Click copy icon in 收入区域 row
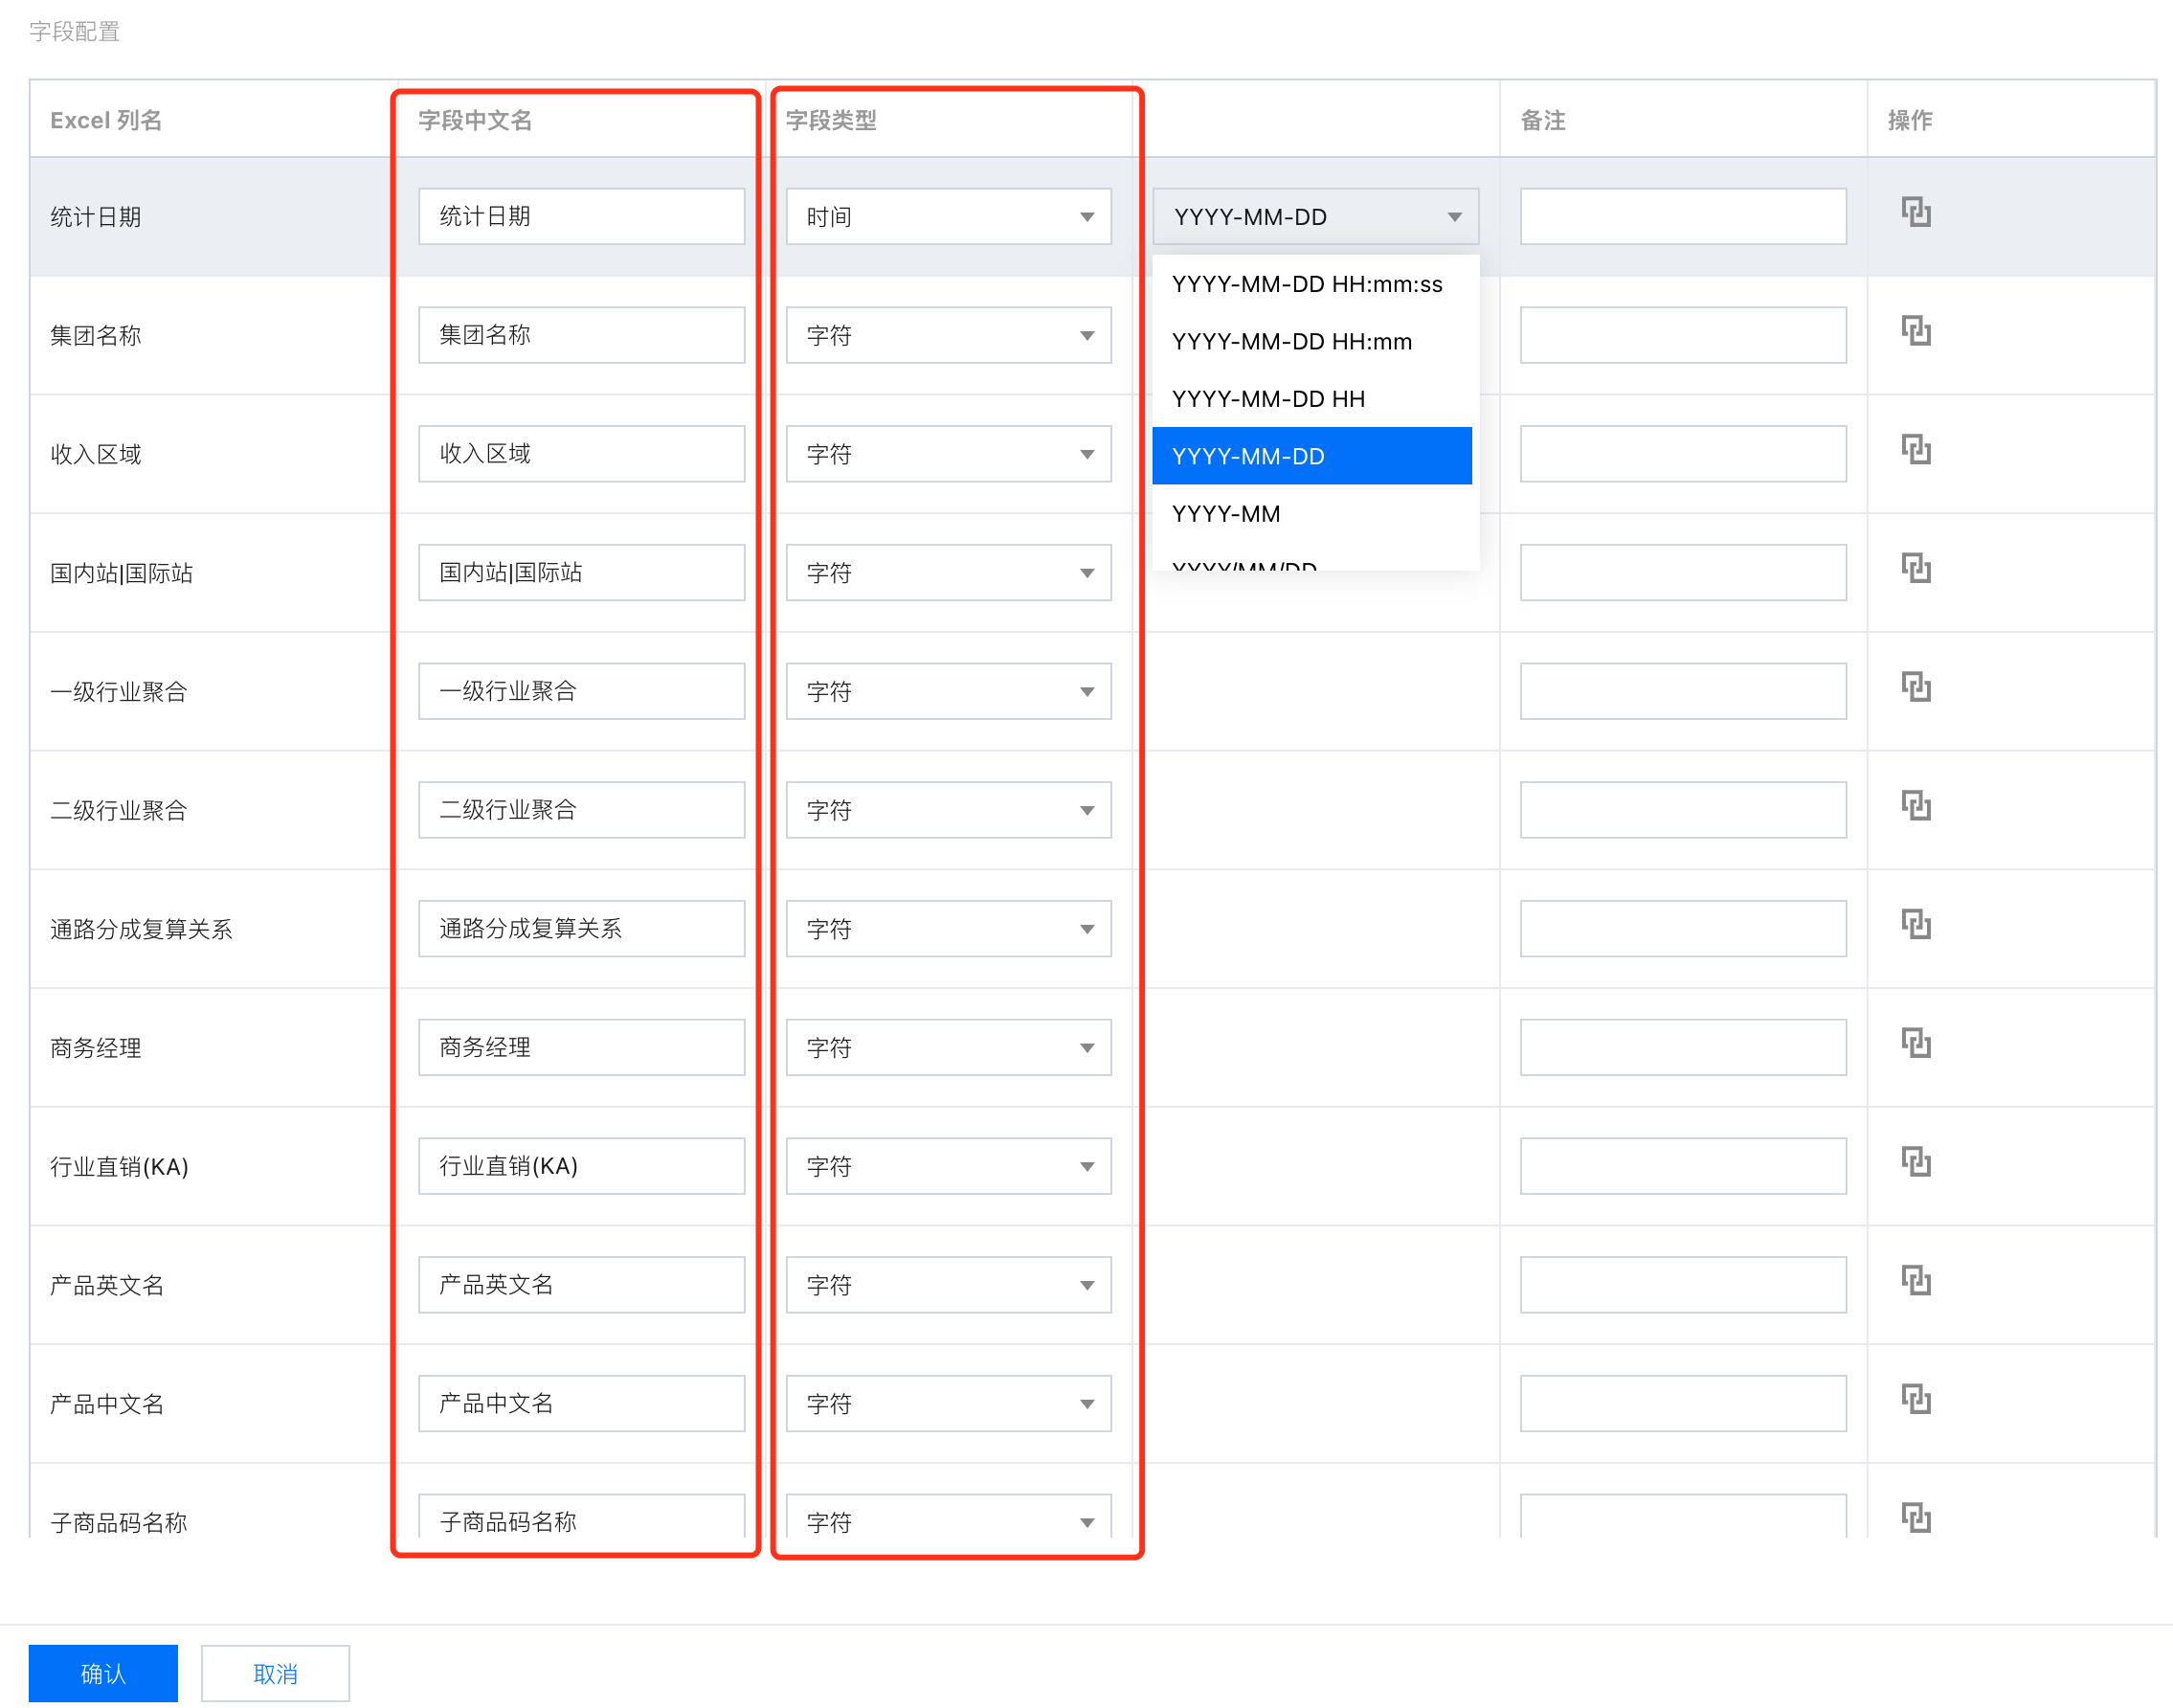The height and width of the screenshot is (1708, 2173). pyautogui.click(x=1915, y=450)
